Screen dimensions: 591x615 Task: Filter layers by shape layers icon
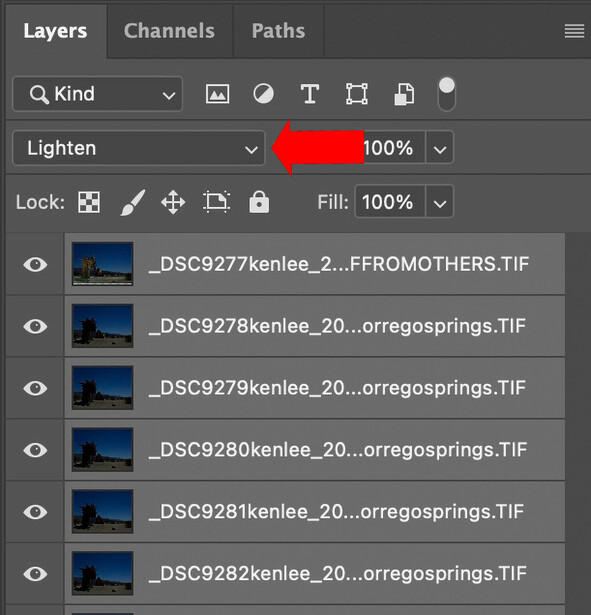coord(357,94)
